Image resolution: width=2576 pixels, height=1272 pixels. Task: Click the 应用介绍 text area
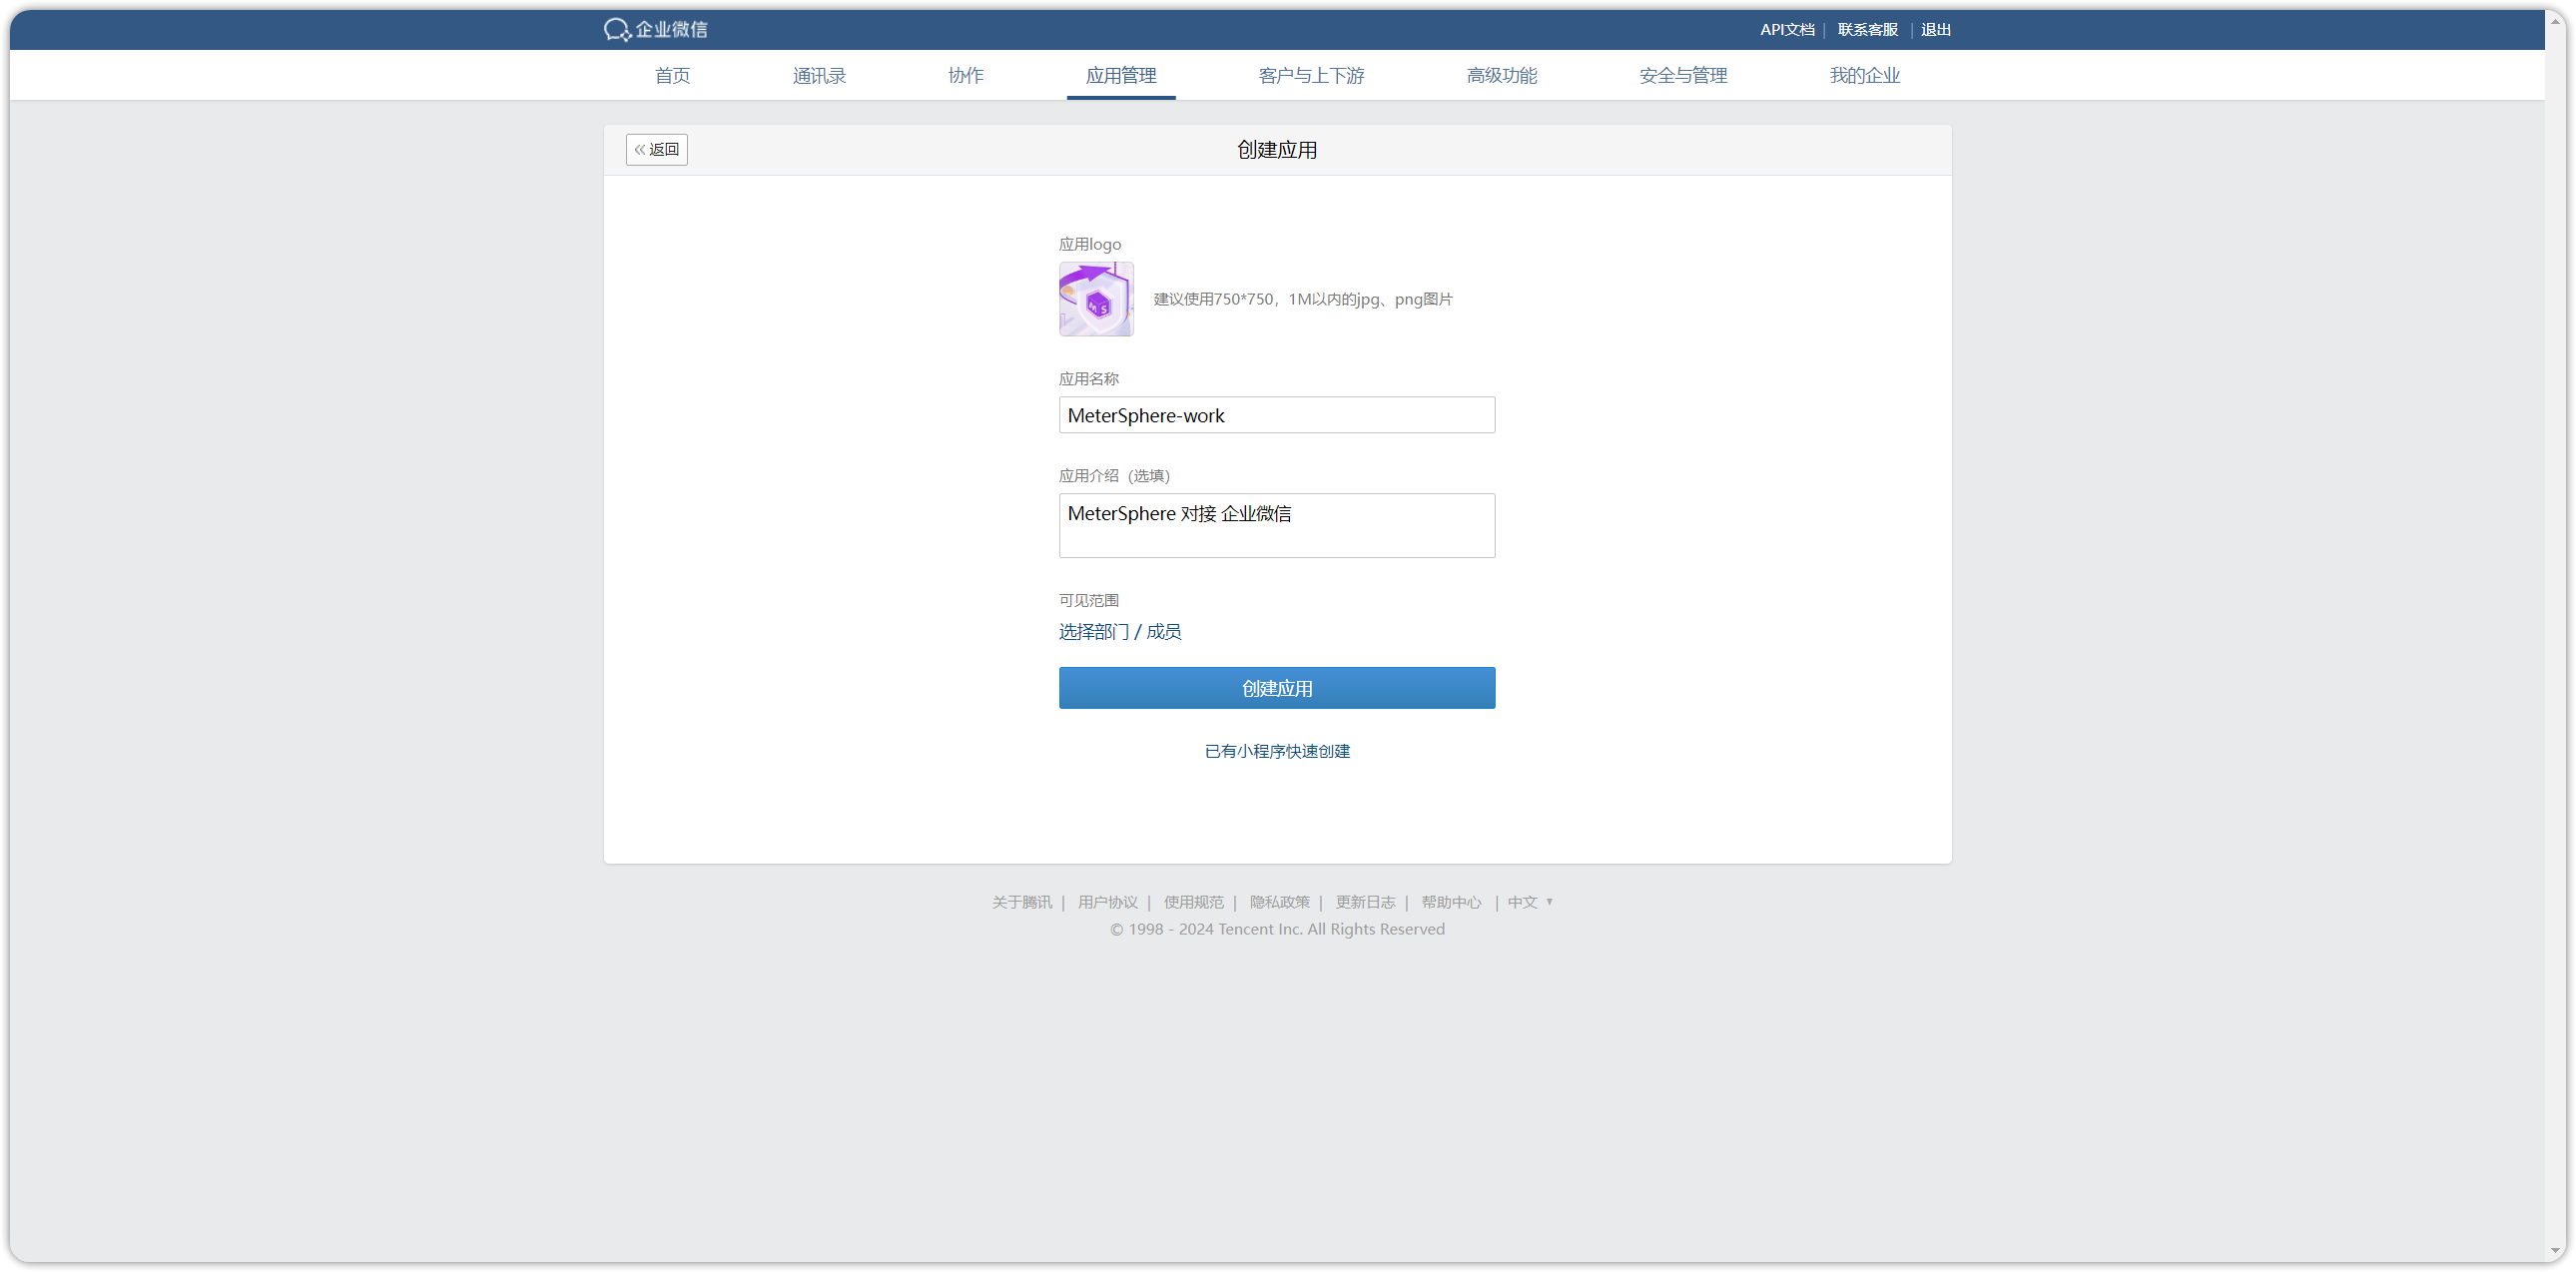[x=1277, y=525]
